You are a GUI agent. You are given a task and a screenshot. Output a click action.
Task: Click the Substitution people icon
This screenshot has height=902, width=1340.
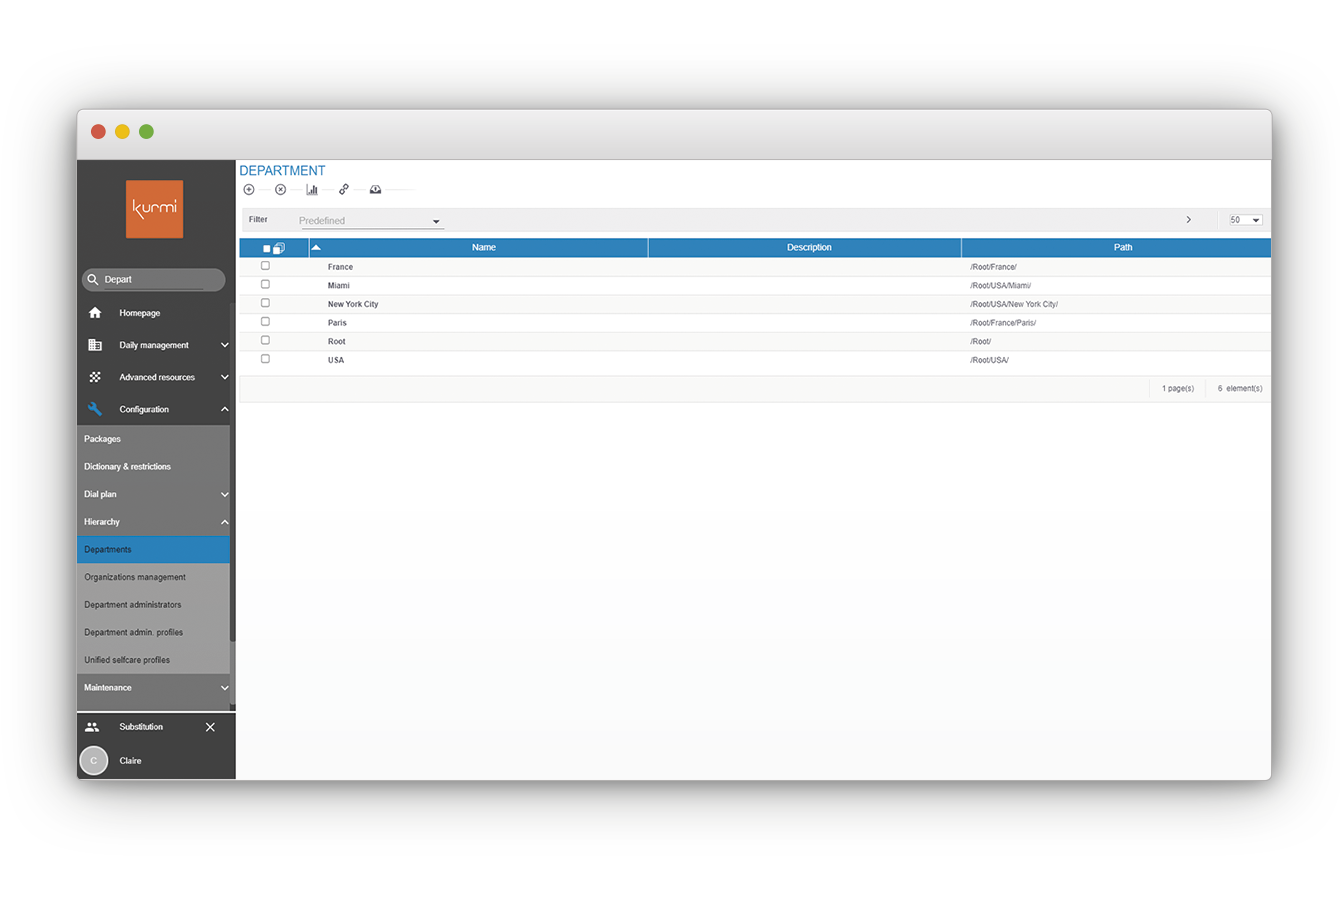92,727
